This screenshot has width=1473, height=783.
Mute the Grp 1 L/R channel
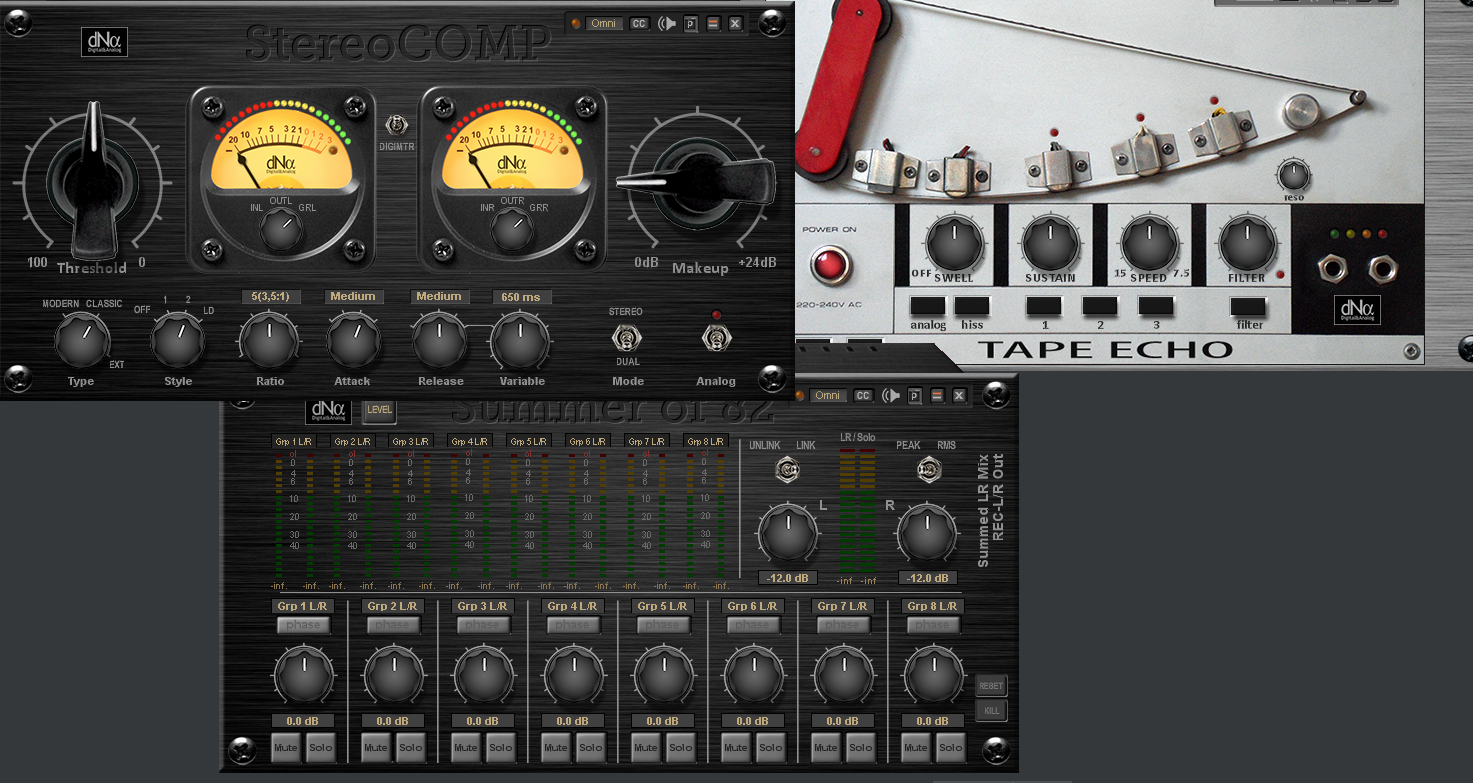point(286,748)
